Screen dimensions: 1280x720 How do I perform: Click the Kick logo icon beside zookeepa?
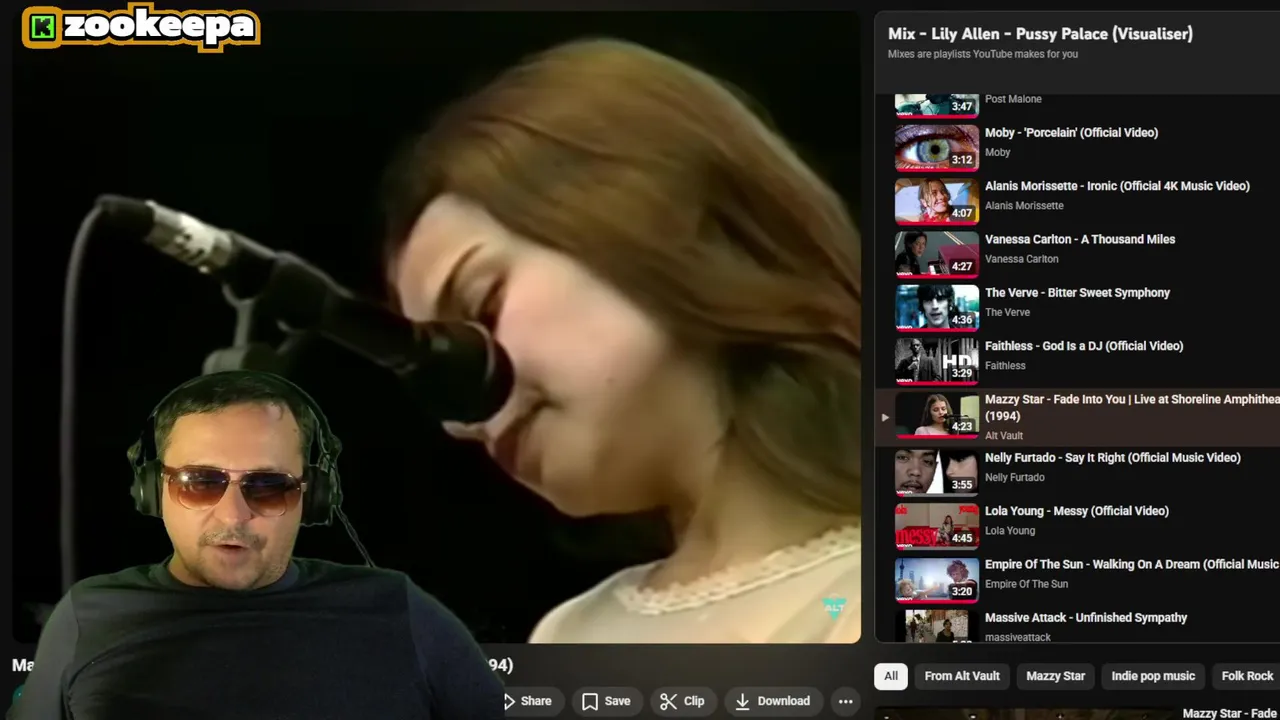tap(42, 28)
